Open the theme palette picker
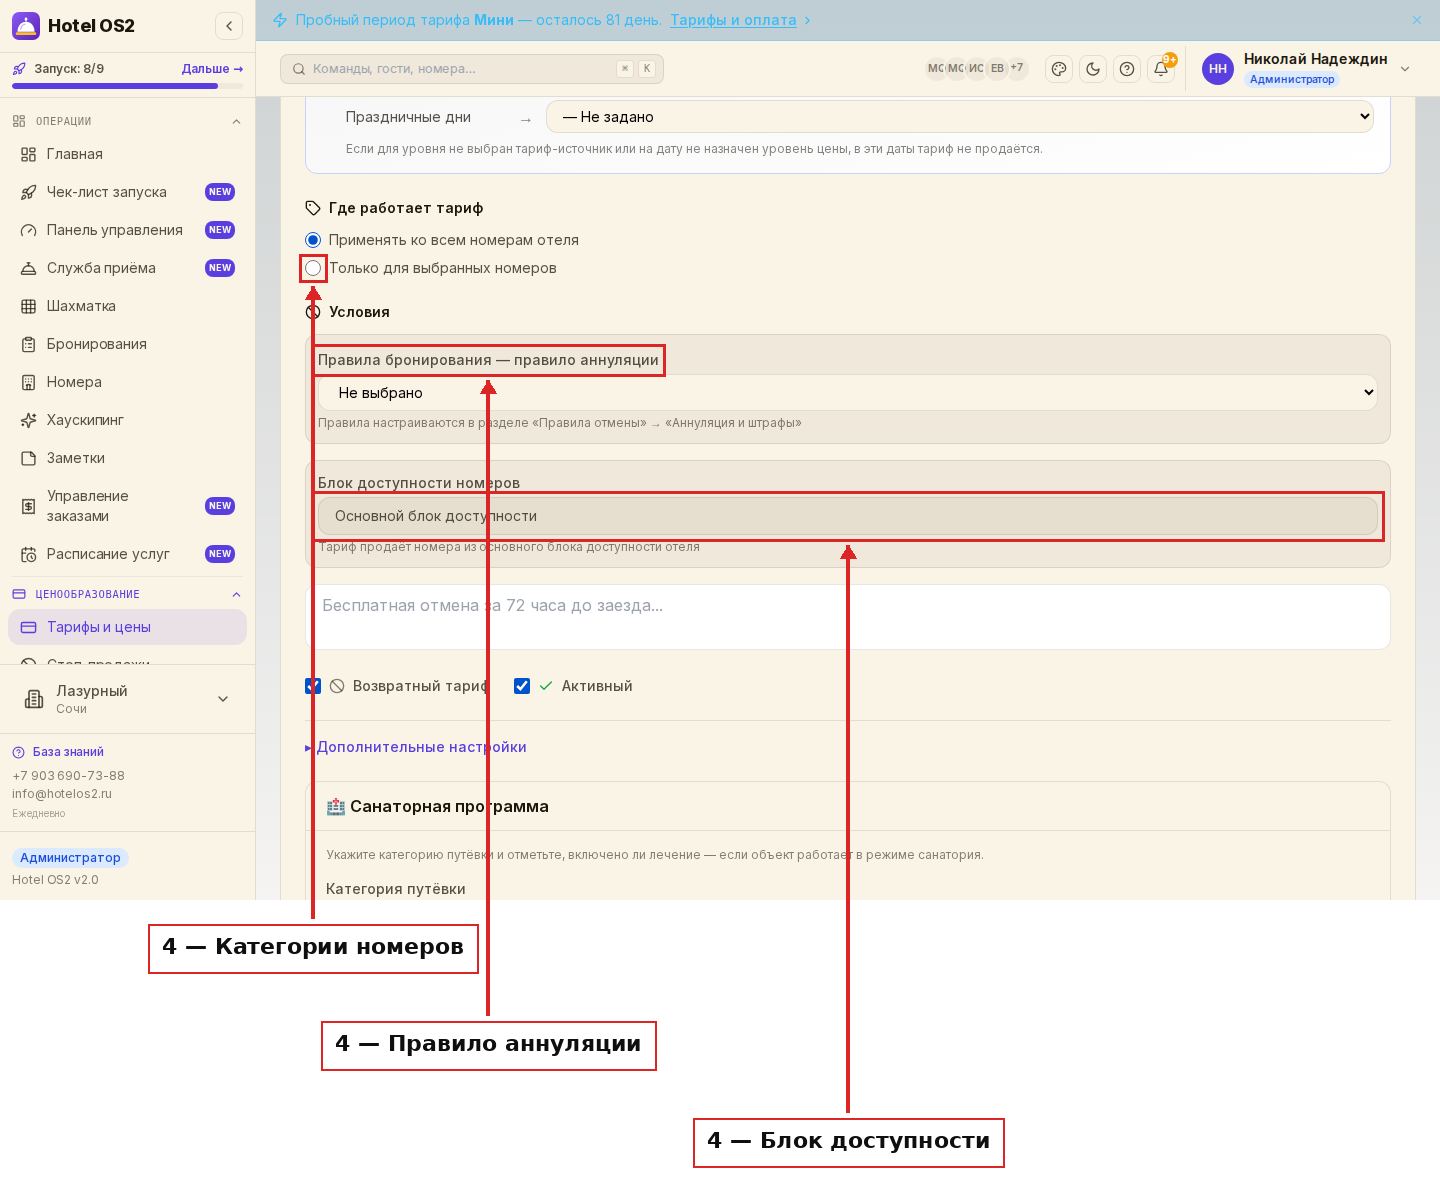Viewport: 1440px width, 1191px height. pyautogui.click(x=1059, y=69)
